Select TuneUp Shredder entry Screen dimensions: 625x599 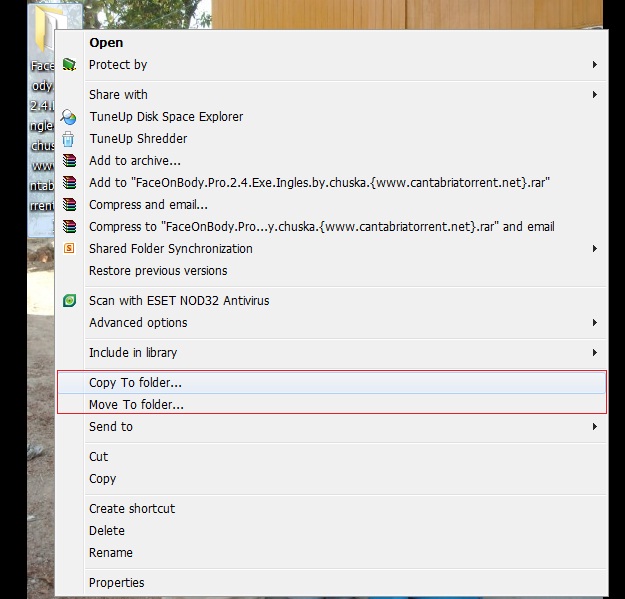(332, 139)
